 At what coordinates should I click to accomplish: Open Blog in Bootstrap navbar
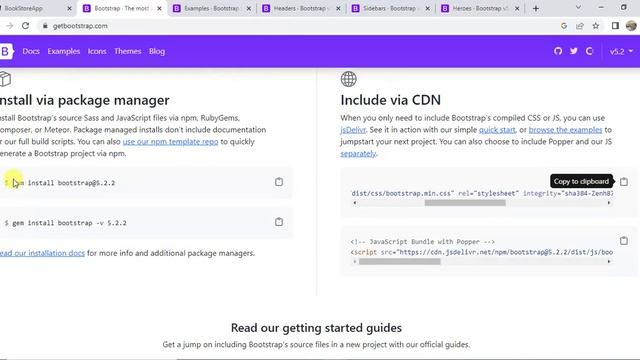click(157, 51)
